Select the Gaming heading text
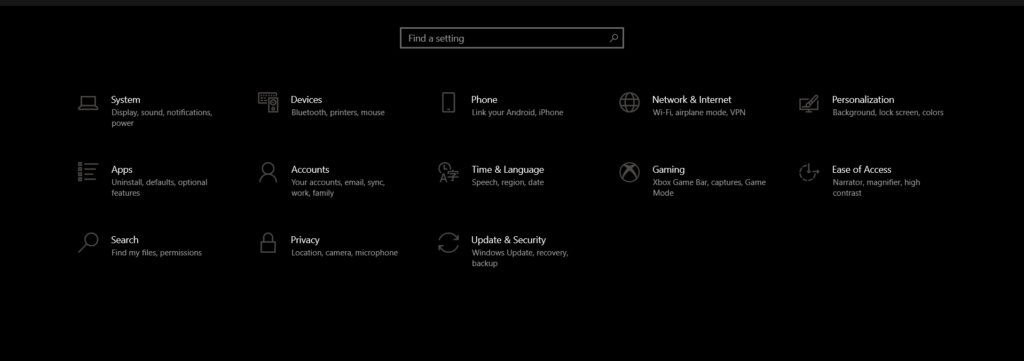Viewport: 1024px width, 361px height. [669, 170]
